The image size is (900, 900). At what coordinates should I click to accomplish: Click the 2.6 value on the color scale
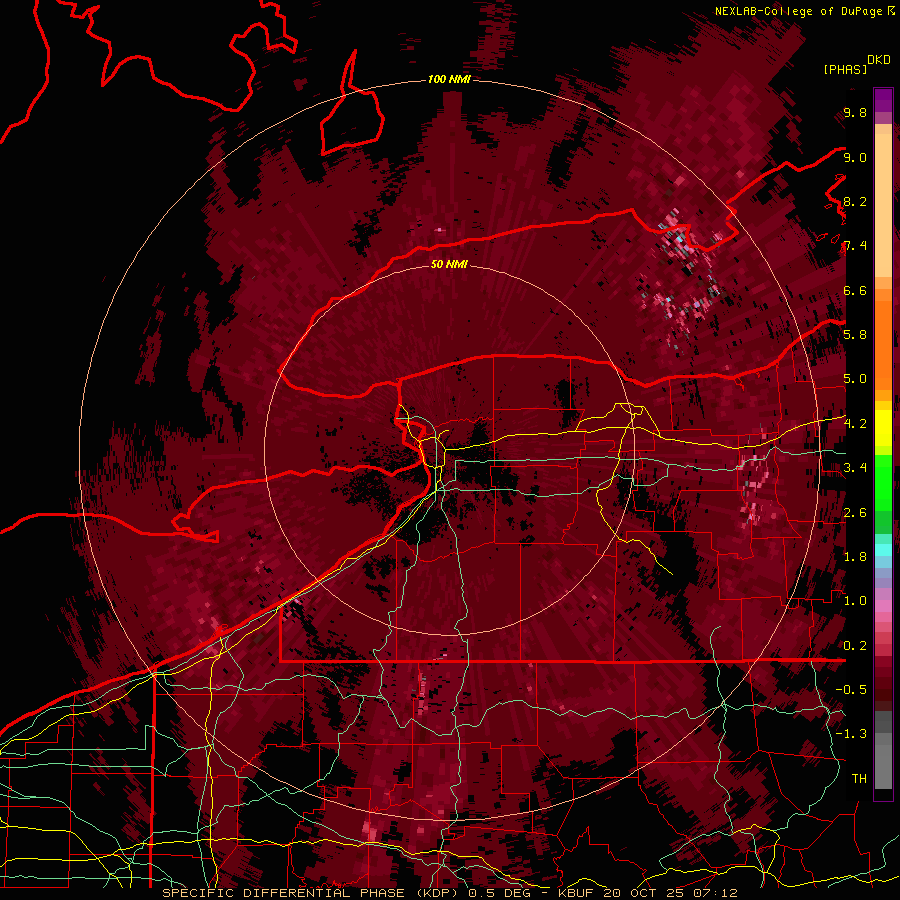tap(855, 512)
